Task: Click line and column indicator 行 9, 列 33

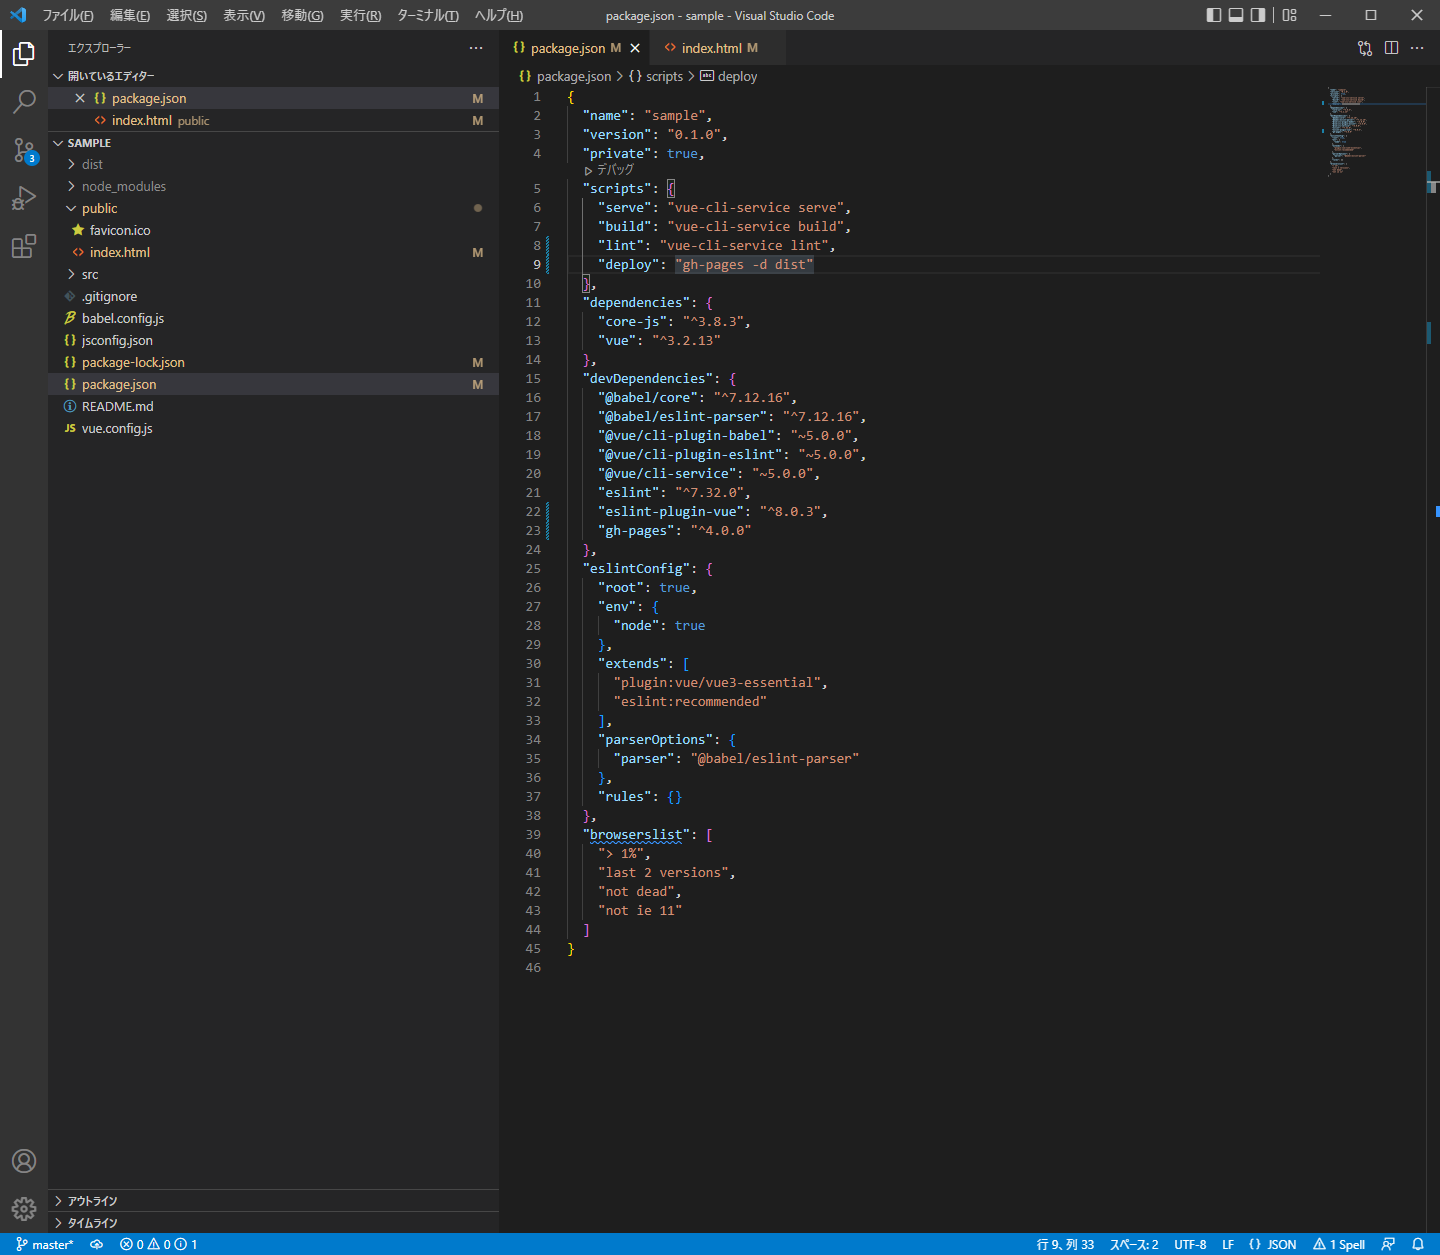Action: click(x=1065, y=1244)
